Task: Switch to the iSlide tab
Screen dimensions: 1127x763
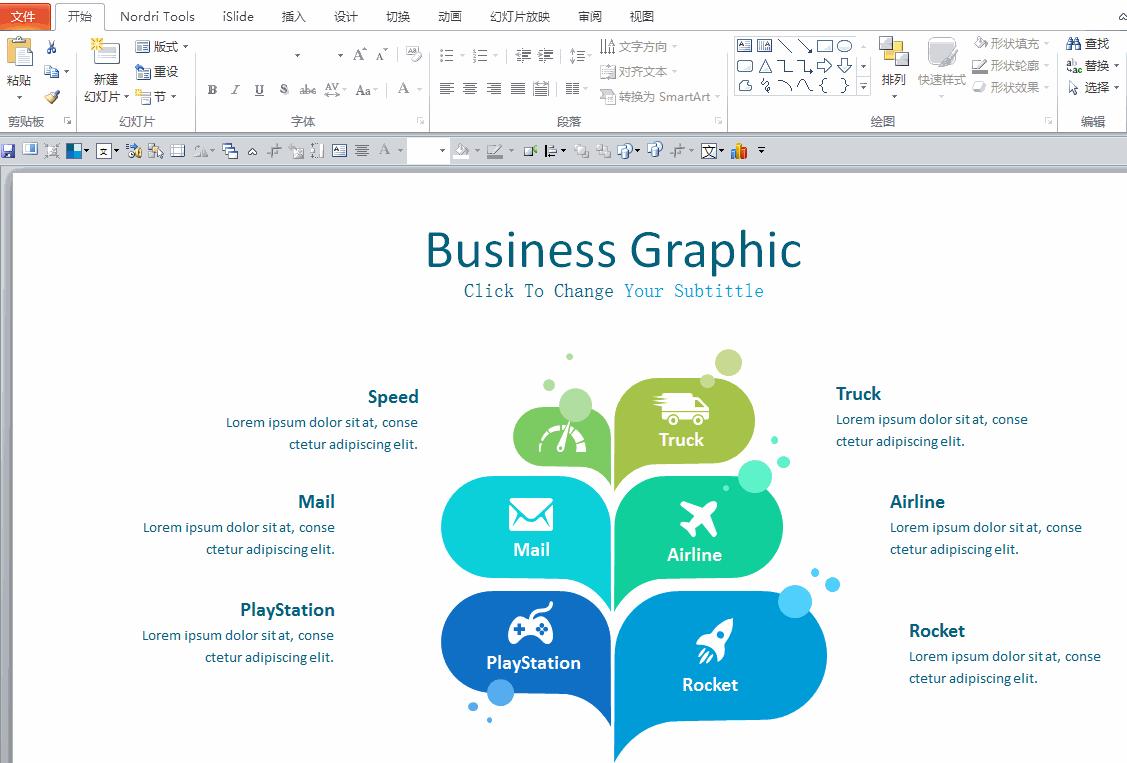Action: (x=238, y=16)
